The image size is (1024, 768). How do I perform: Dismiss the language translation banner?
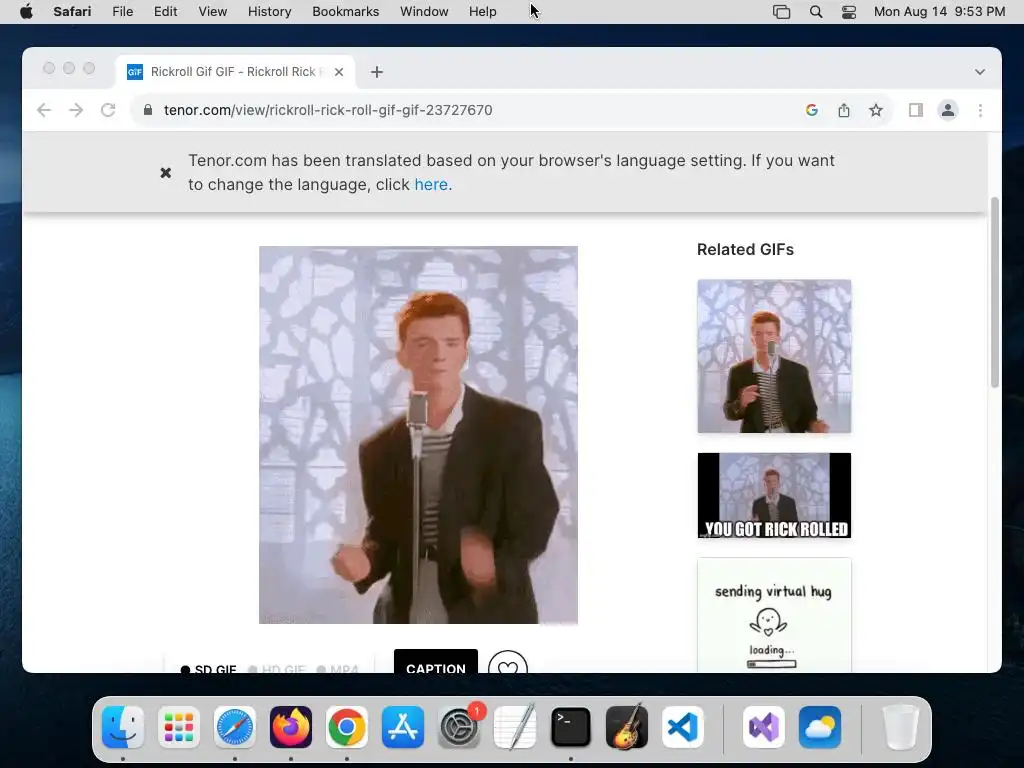(166, 172)
